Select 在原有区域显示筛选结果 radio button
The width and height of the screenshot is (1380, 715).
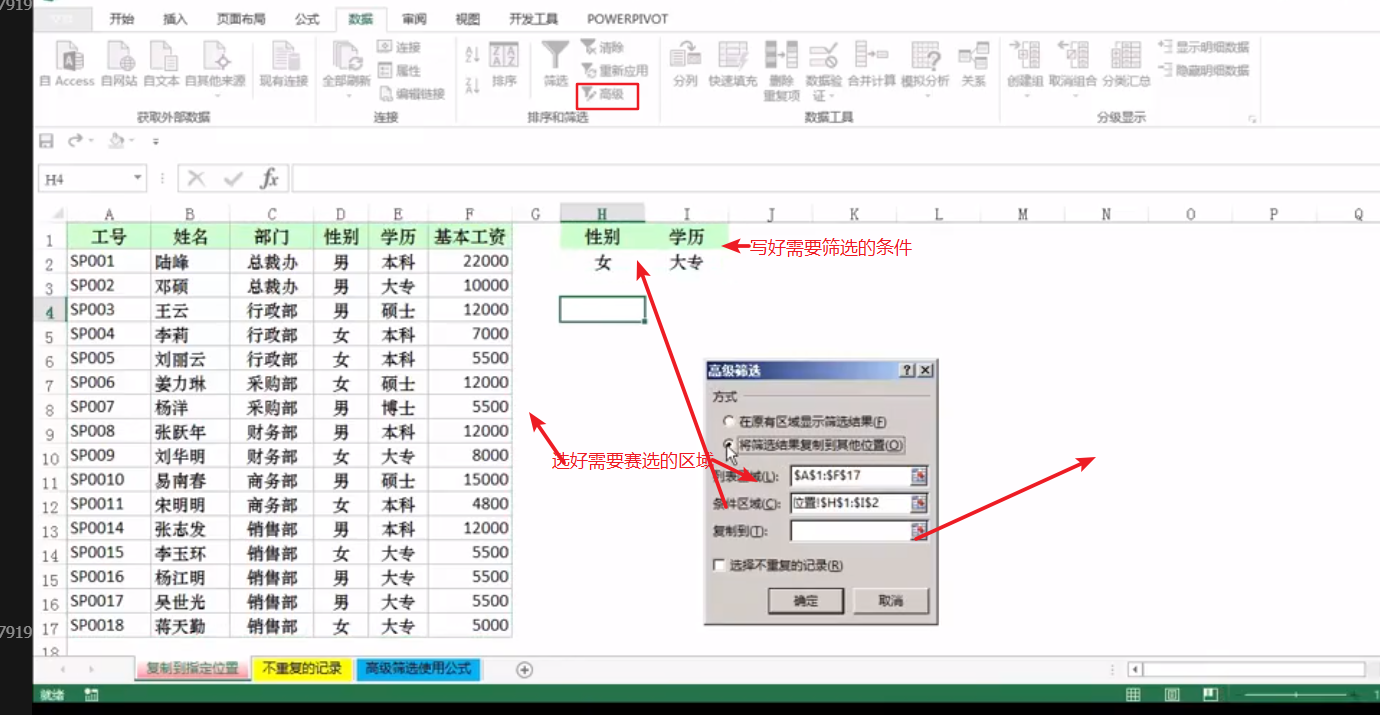(x=729, y=422)
